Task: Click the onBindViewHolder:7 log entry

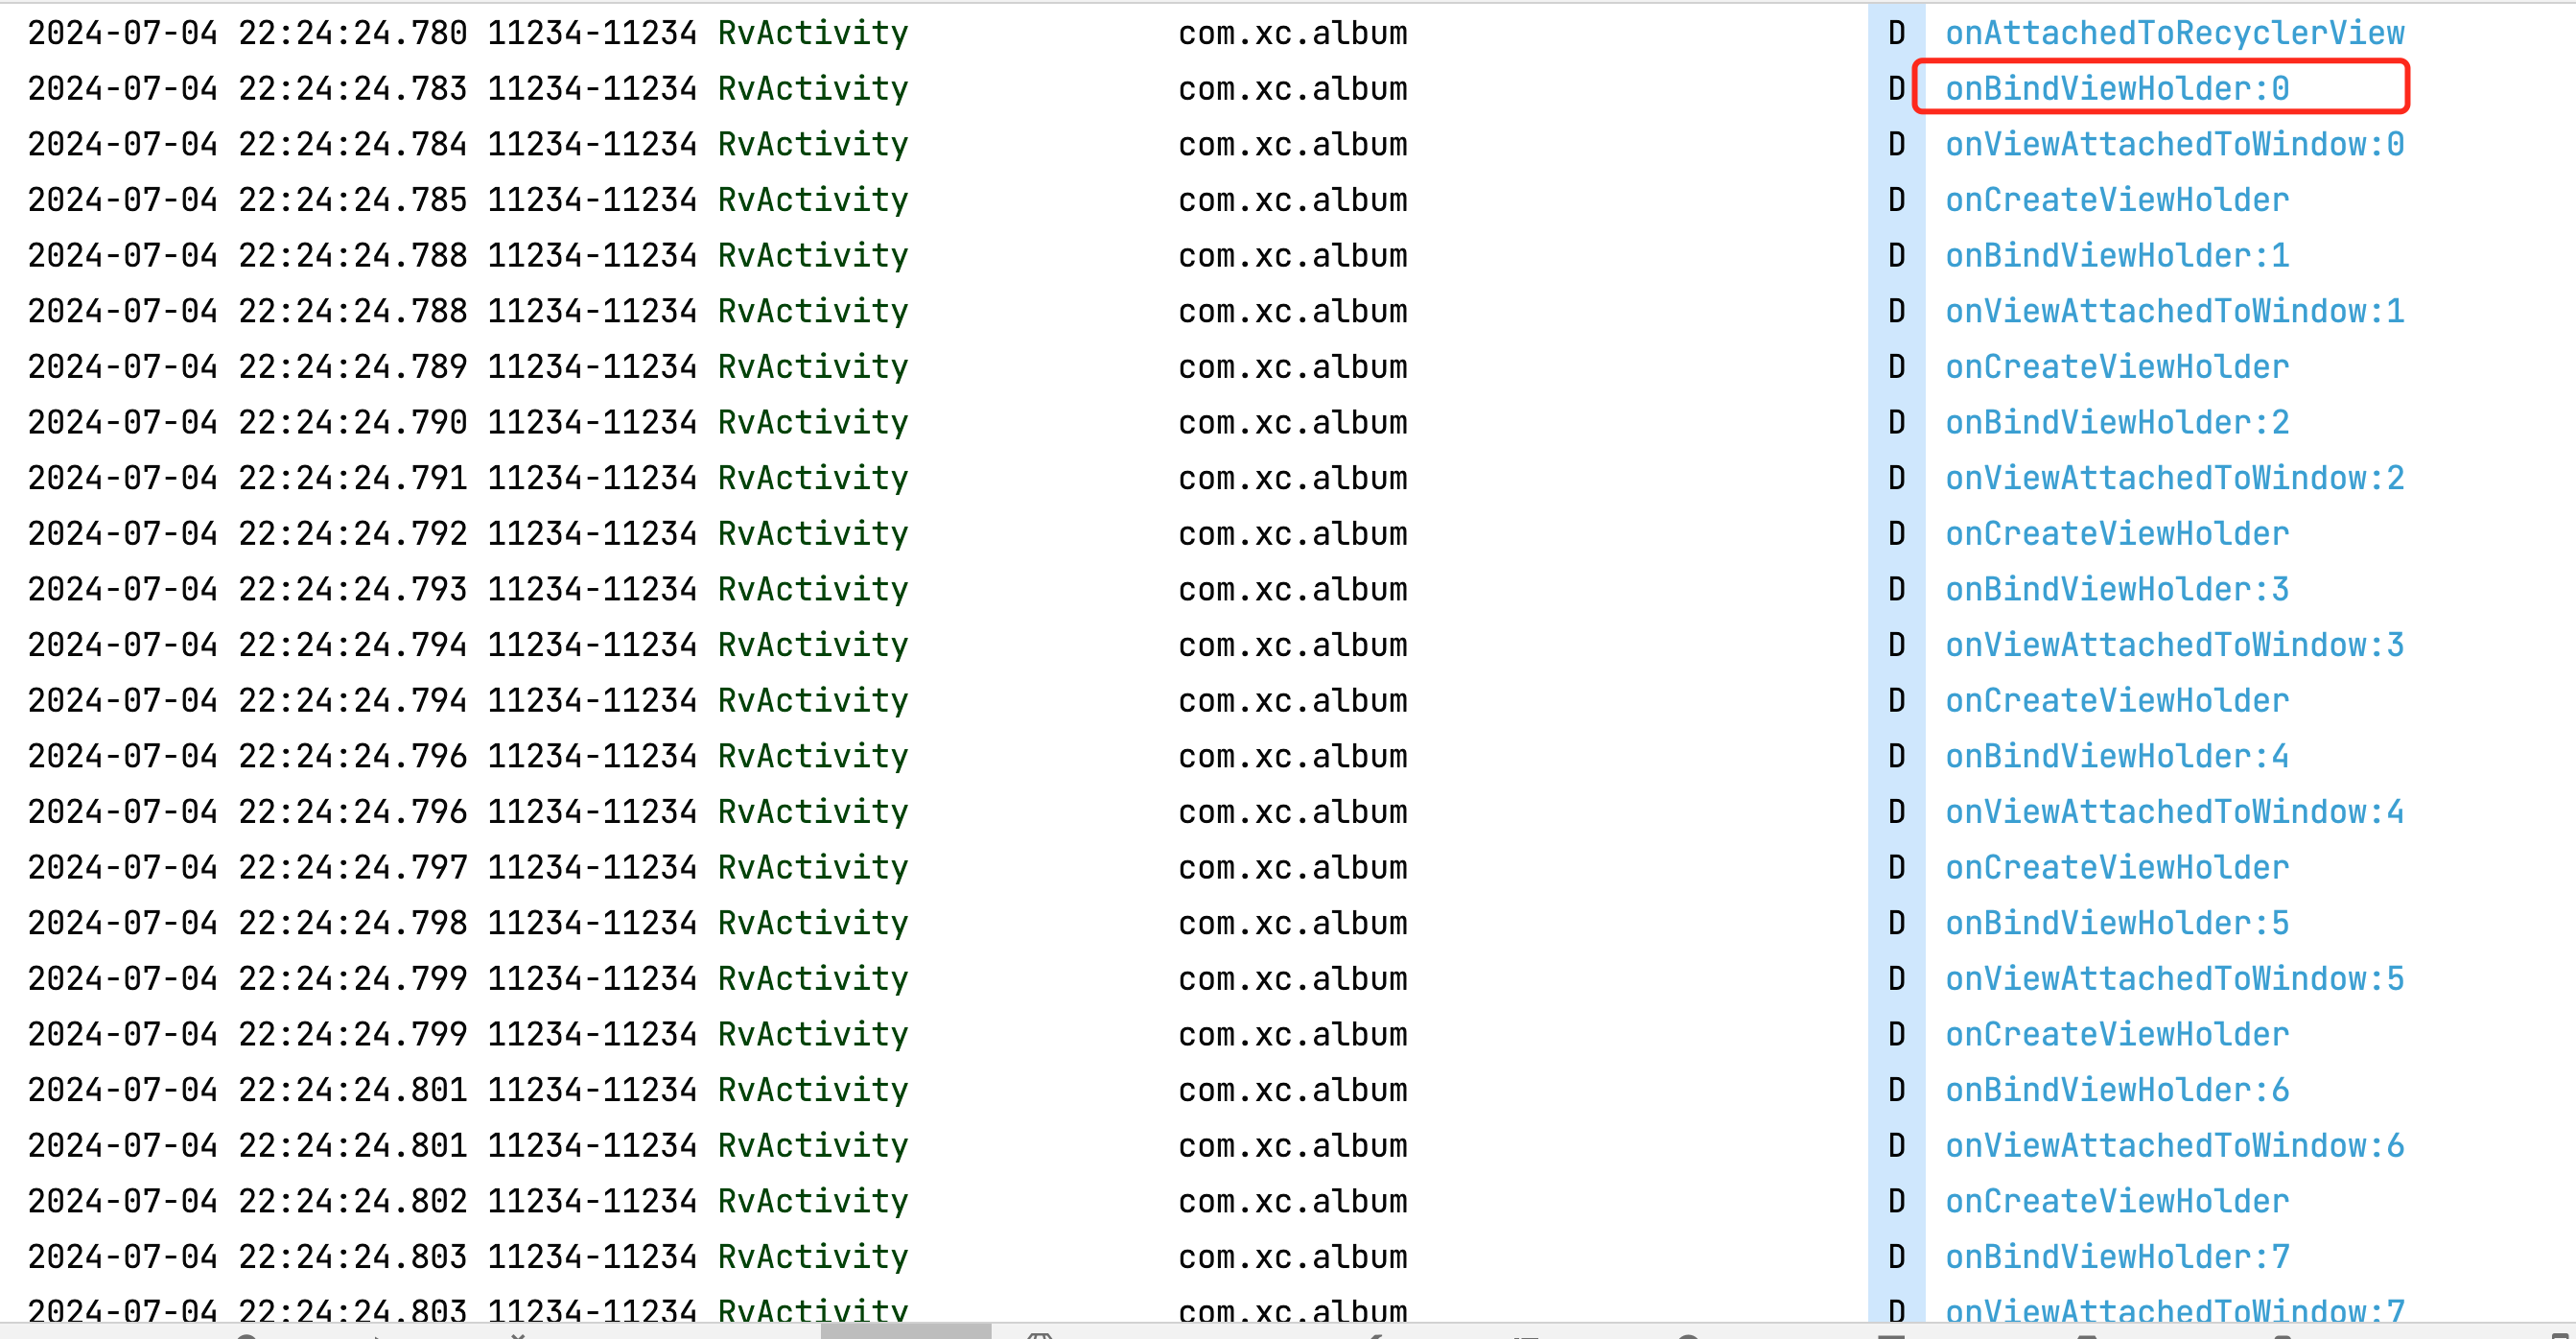Action: coord(2116,1257)
